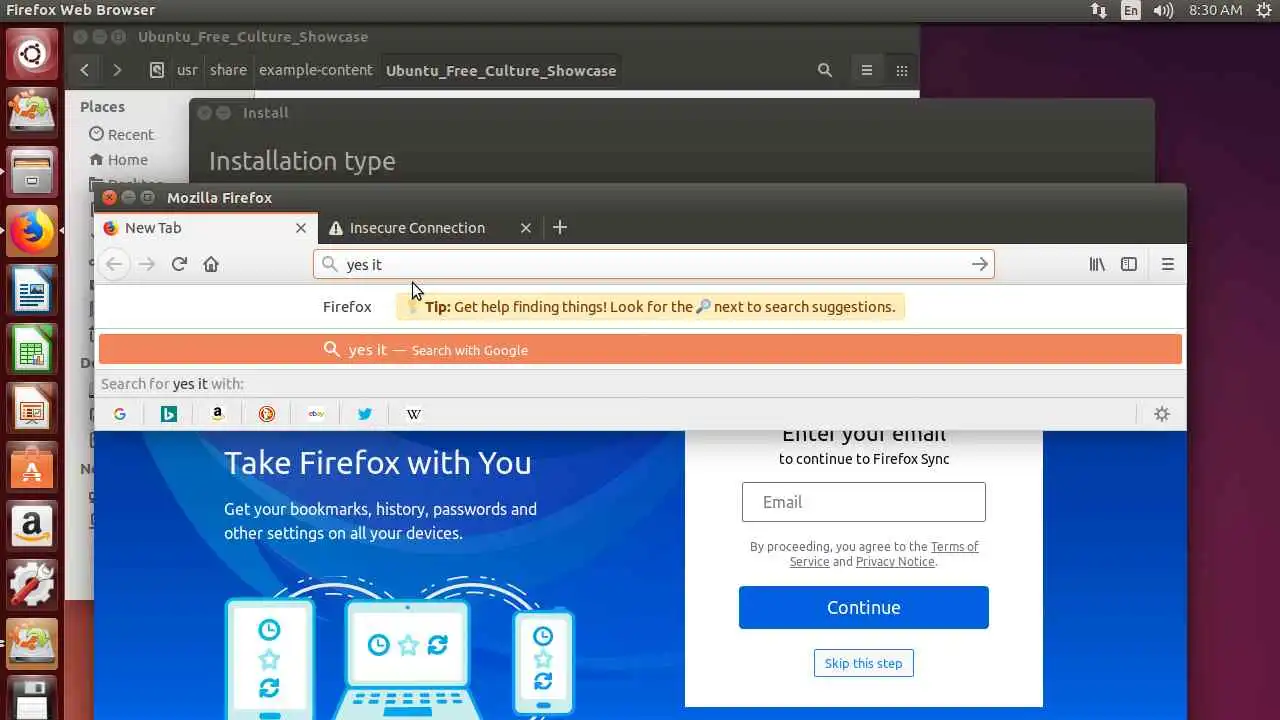Click the Continue button
Screen dimensions: 1280x720
[x=864, y=607]
